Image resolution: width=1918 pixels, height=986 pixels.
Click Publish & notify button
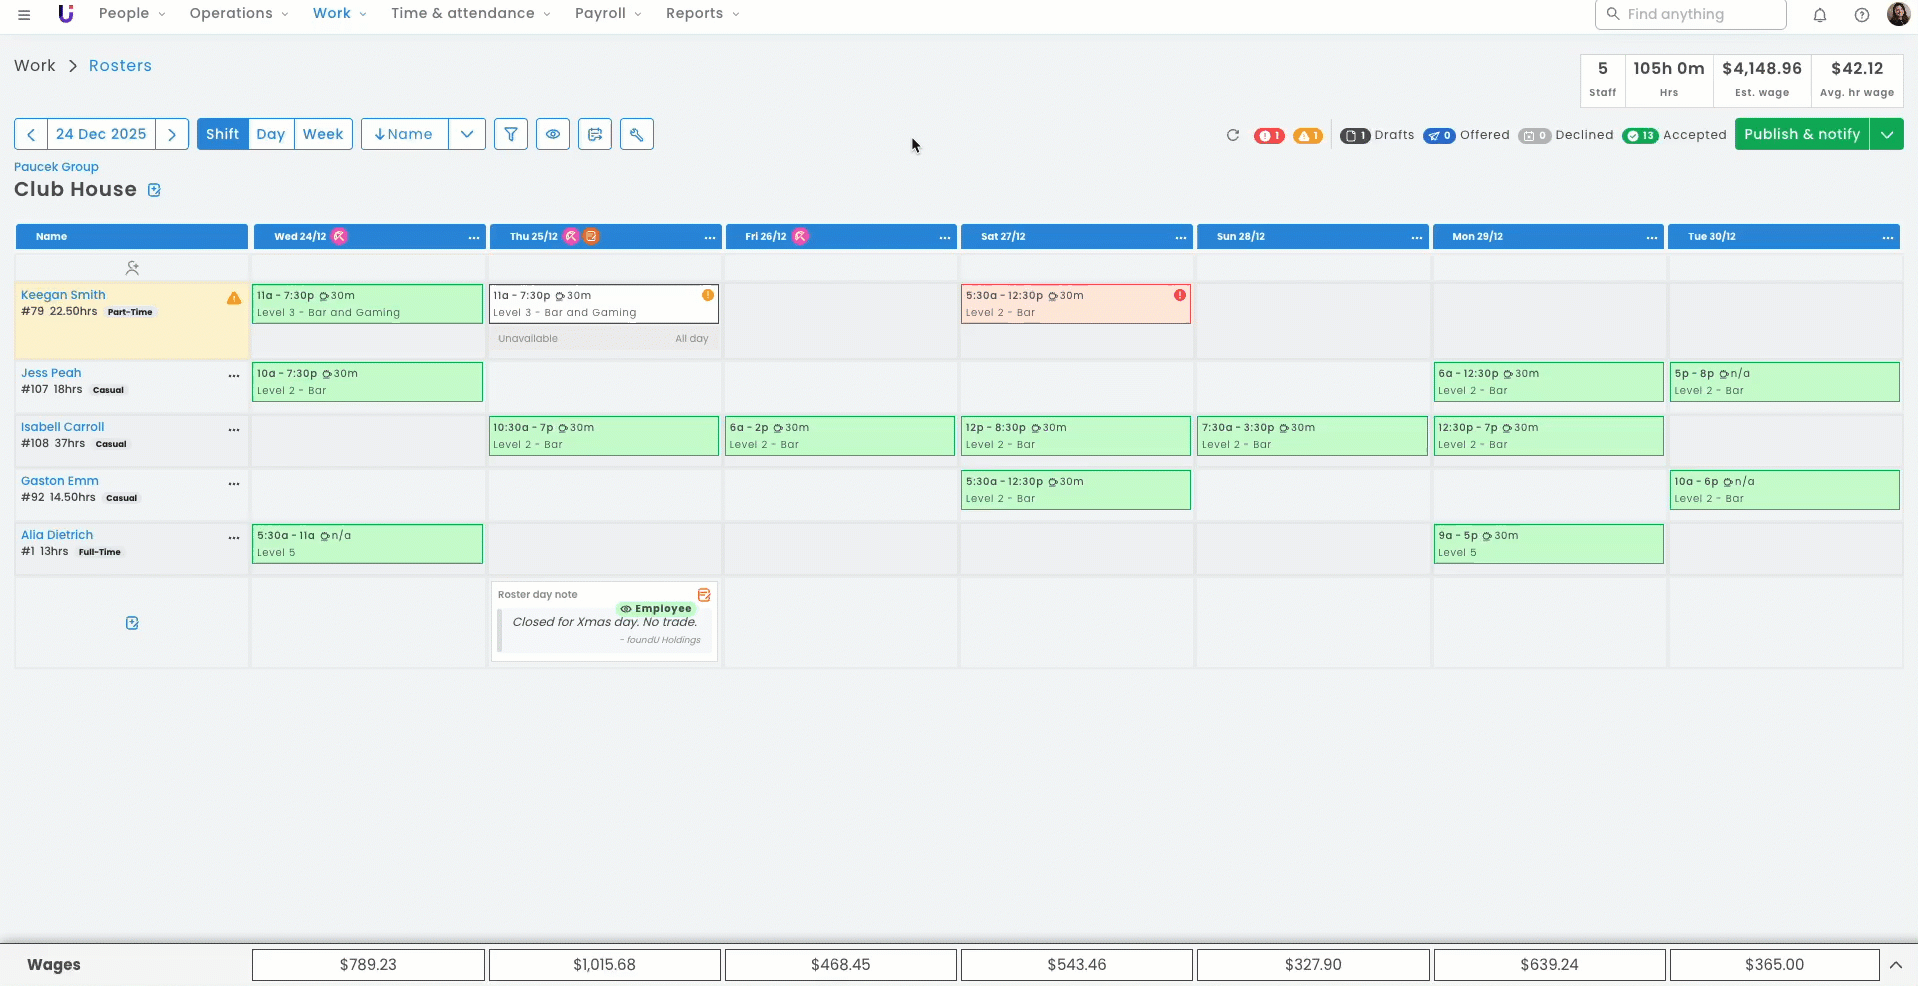pos(1801,134)
